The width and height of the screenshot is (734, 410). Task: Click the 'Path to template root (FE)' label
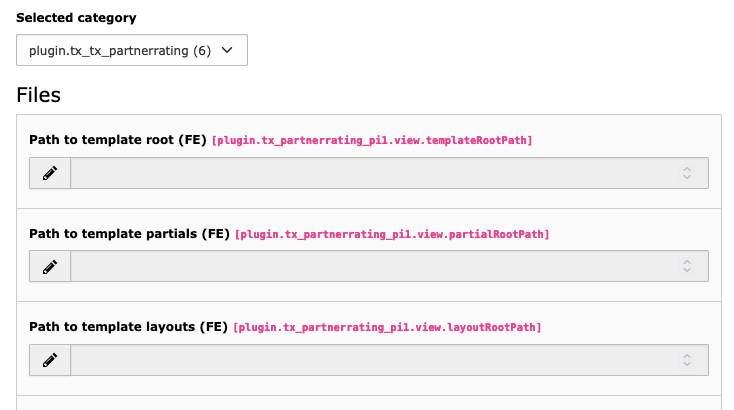click(118, 140)
